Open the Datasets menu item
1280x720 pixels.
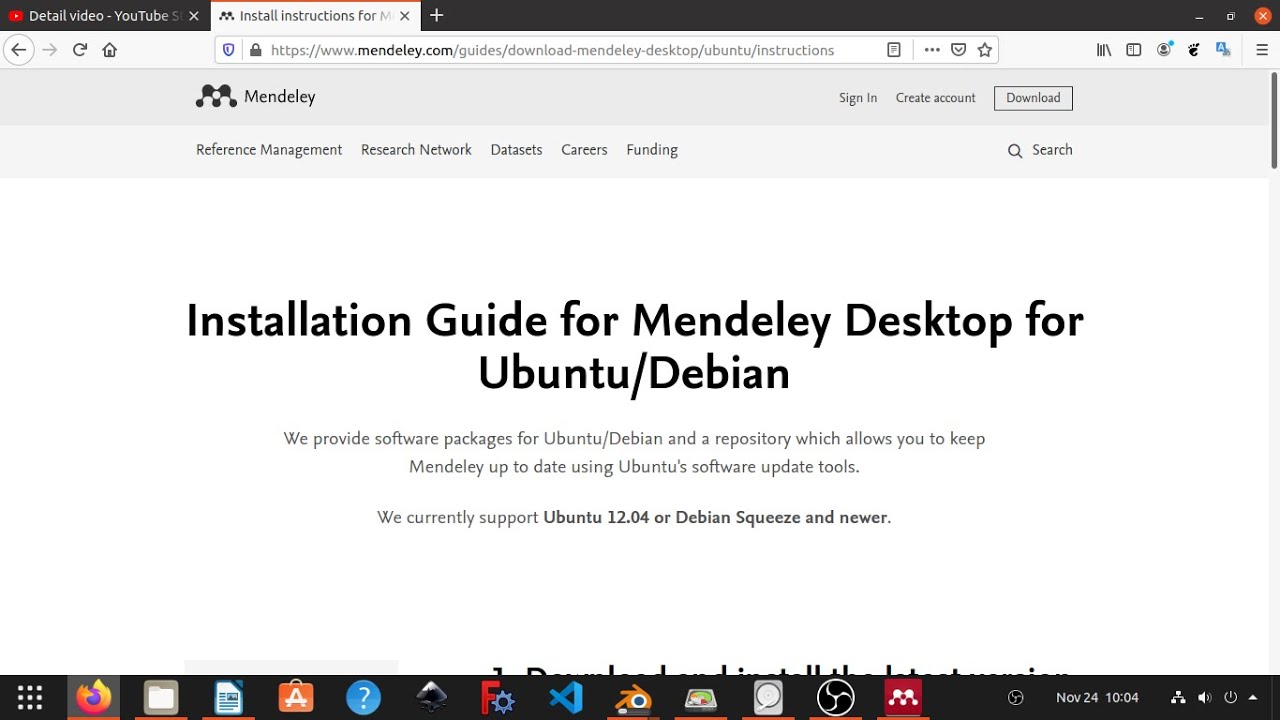(516, 150)
